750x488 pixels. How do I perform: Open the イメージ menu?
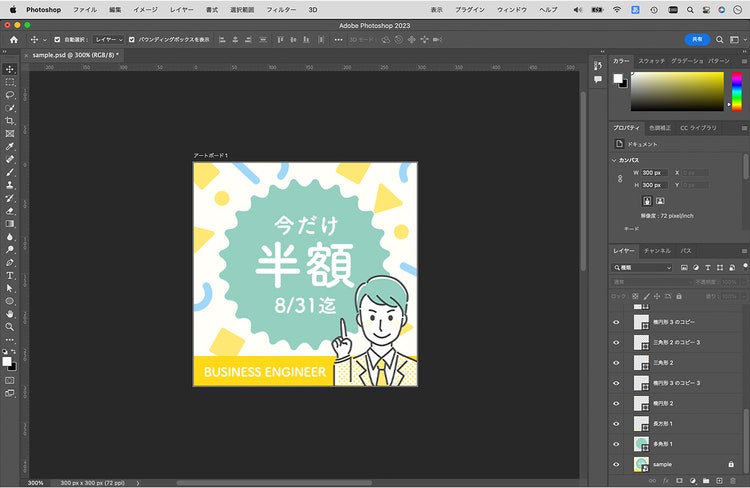click(145, 10)
